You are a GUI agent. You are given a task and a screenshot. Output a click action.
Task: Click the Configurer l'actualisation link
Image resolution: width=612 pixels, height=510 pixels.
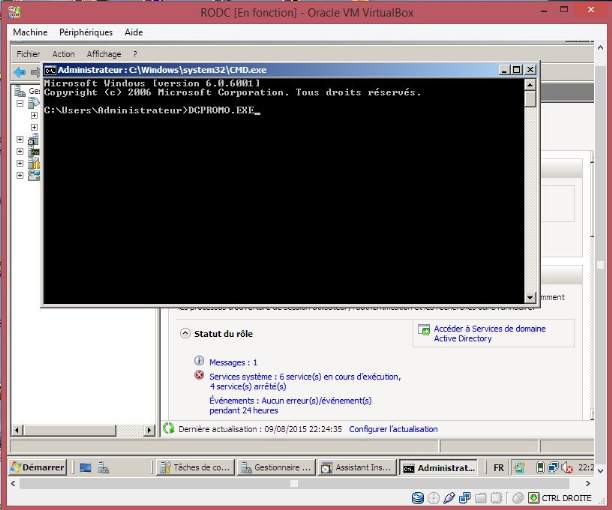pos(393,429)
